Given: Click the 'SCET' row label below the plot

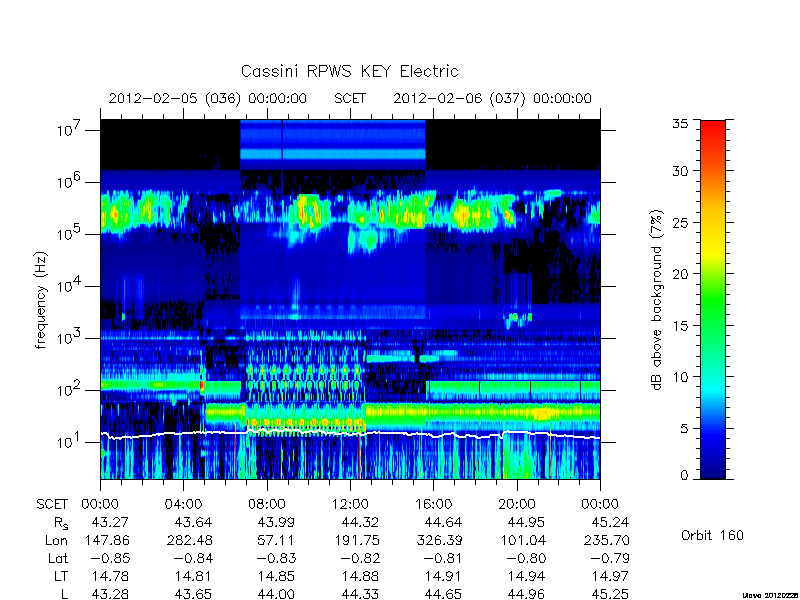Looking at the screenshot, I should click(x=52, y=505).
